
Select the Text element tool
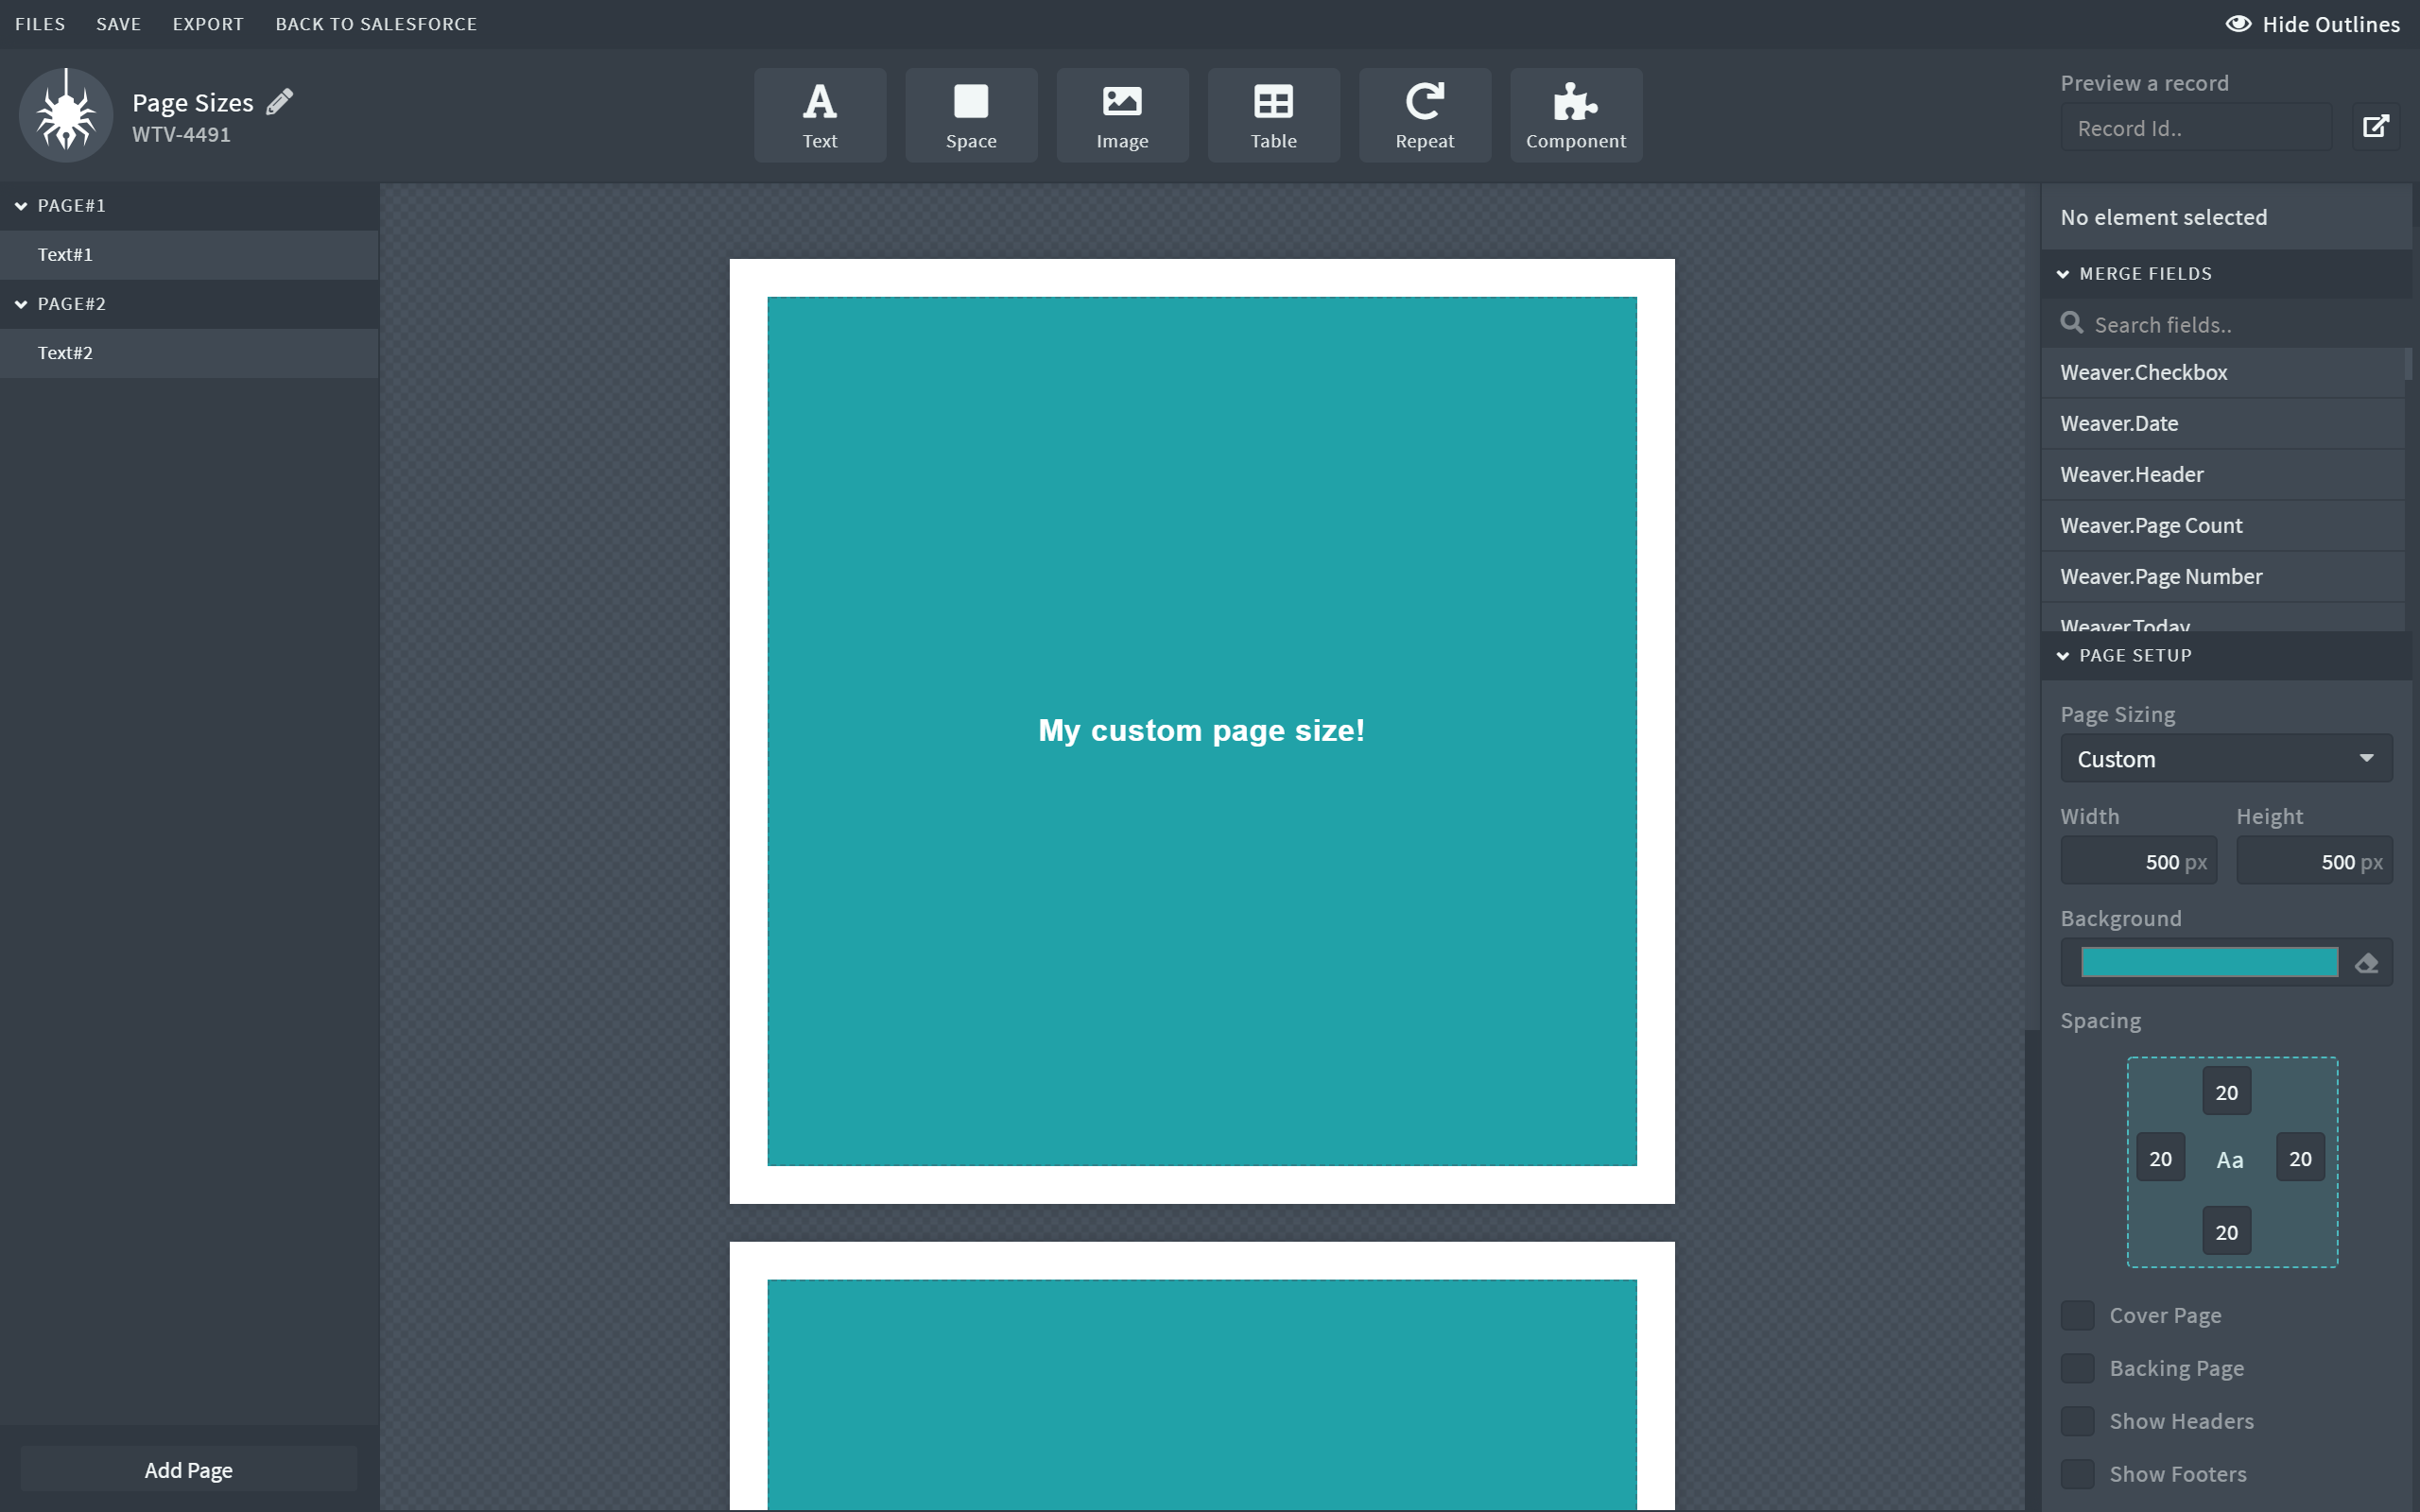tap(819, 115)
